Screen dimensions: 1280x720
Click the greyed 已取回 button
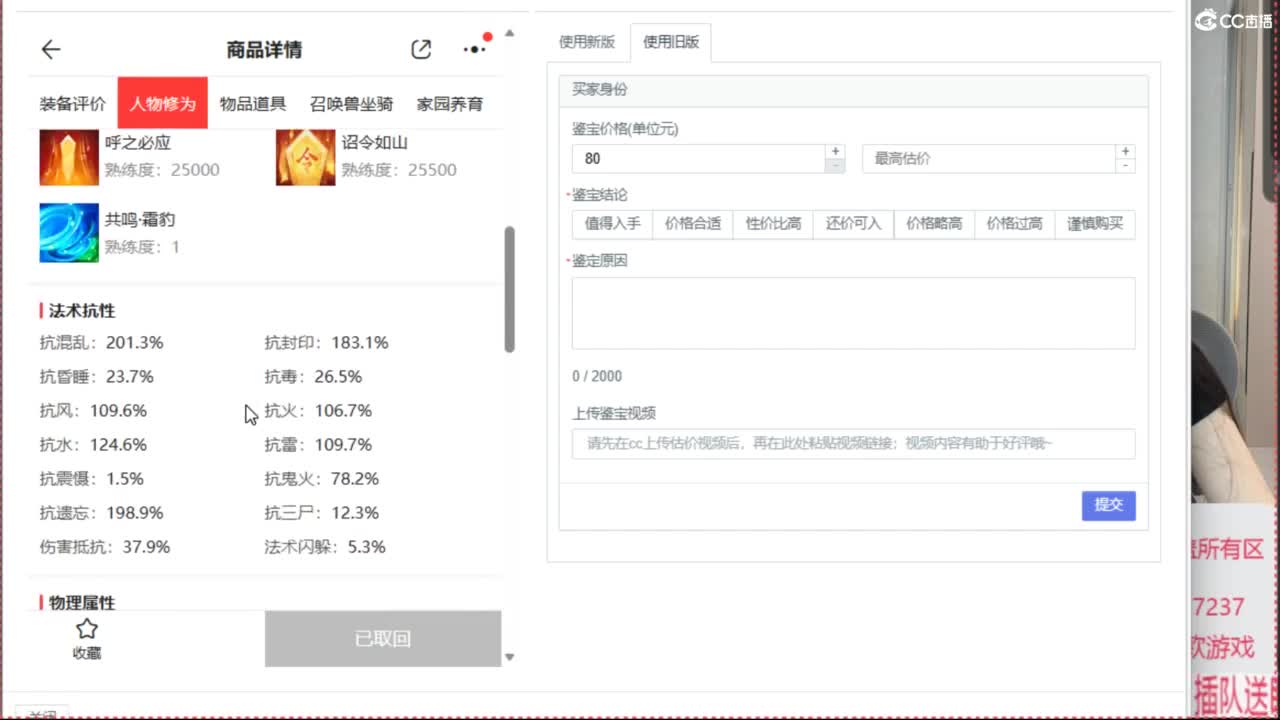(x=383, y=638)
